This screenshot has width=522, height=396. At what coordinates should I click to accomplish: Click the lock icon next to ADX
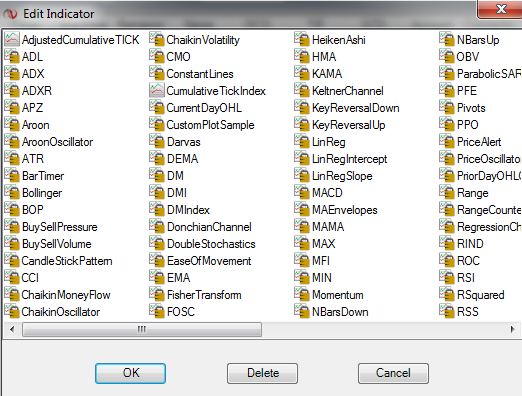point(12,73)
